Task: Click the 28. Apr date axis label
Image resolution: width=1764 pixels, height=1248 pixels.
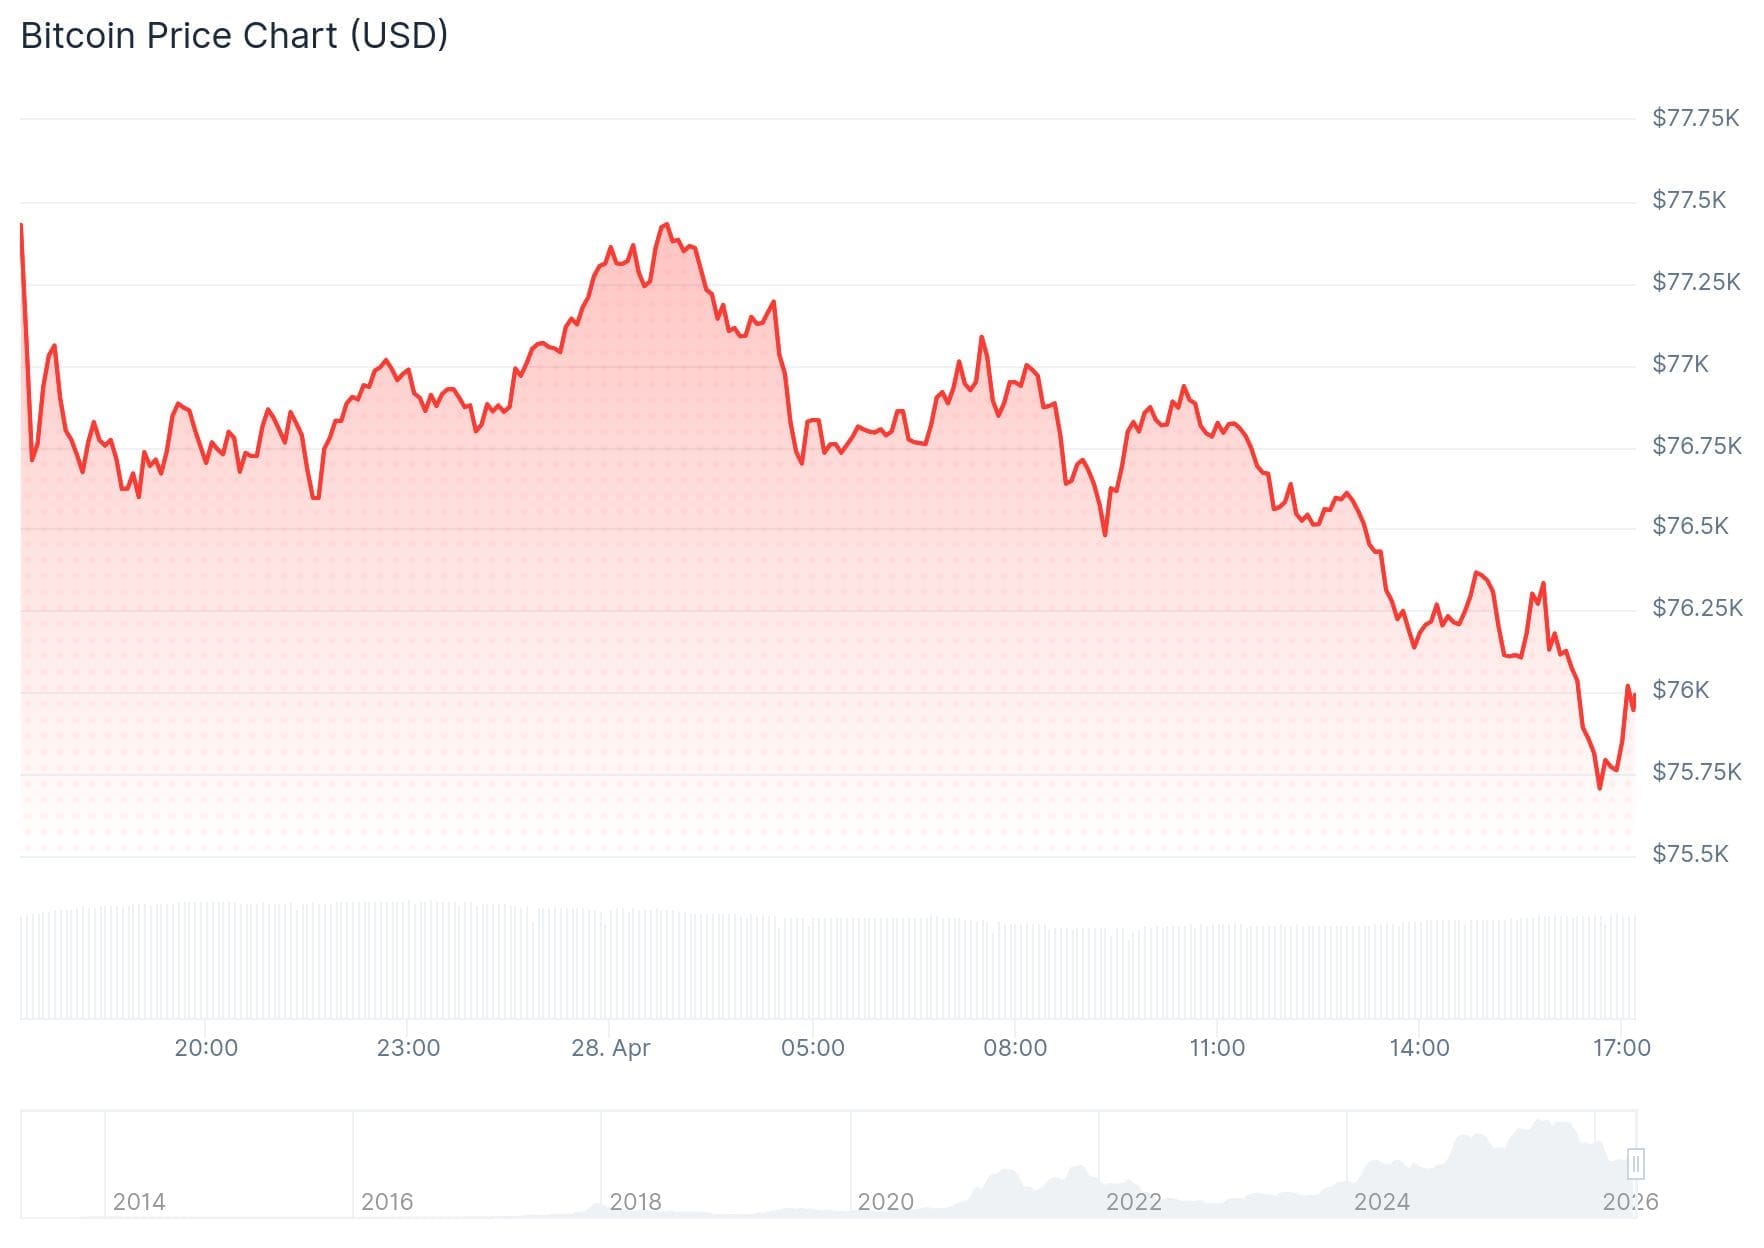Action: click(610, 1048)
